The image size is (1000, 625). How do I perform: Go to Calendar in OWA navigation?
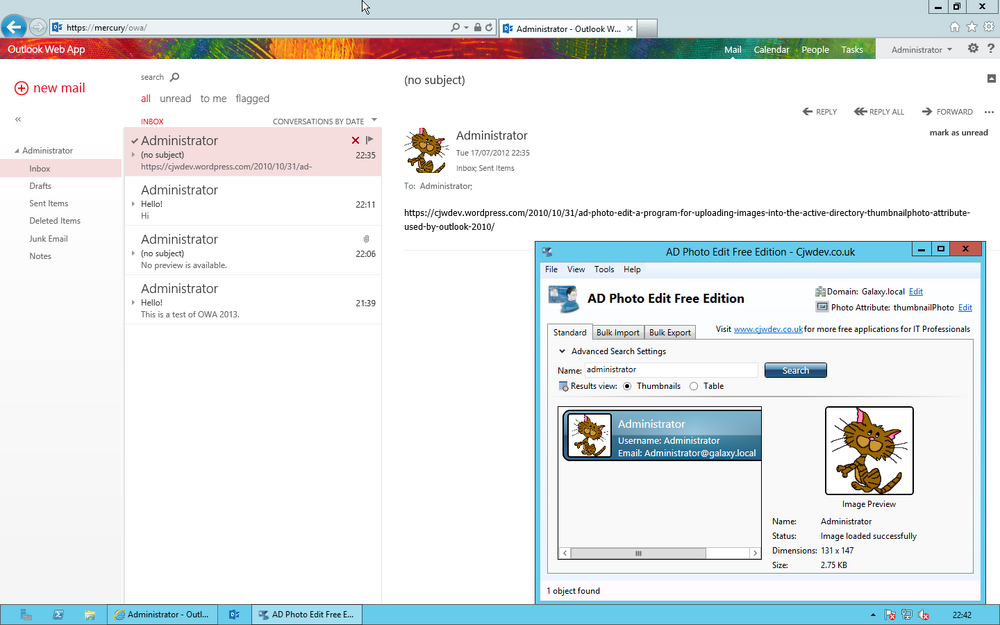click(x=771, y=49)
